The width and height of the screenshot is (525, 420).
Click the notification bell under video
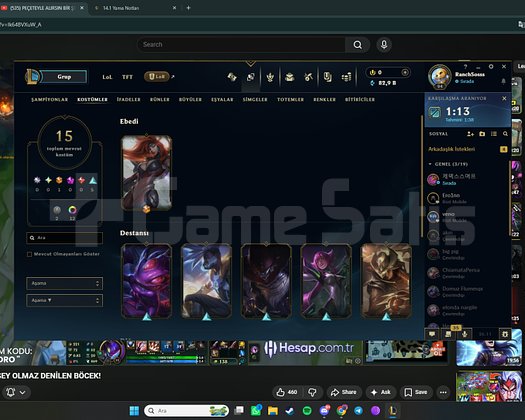11,392
